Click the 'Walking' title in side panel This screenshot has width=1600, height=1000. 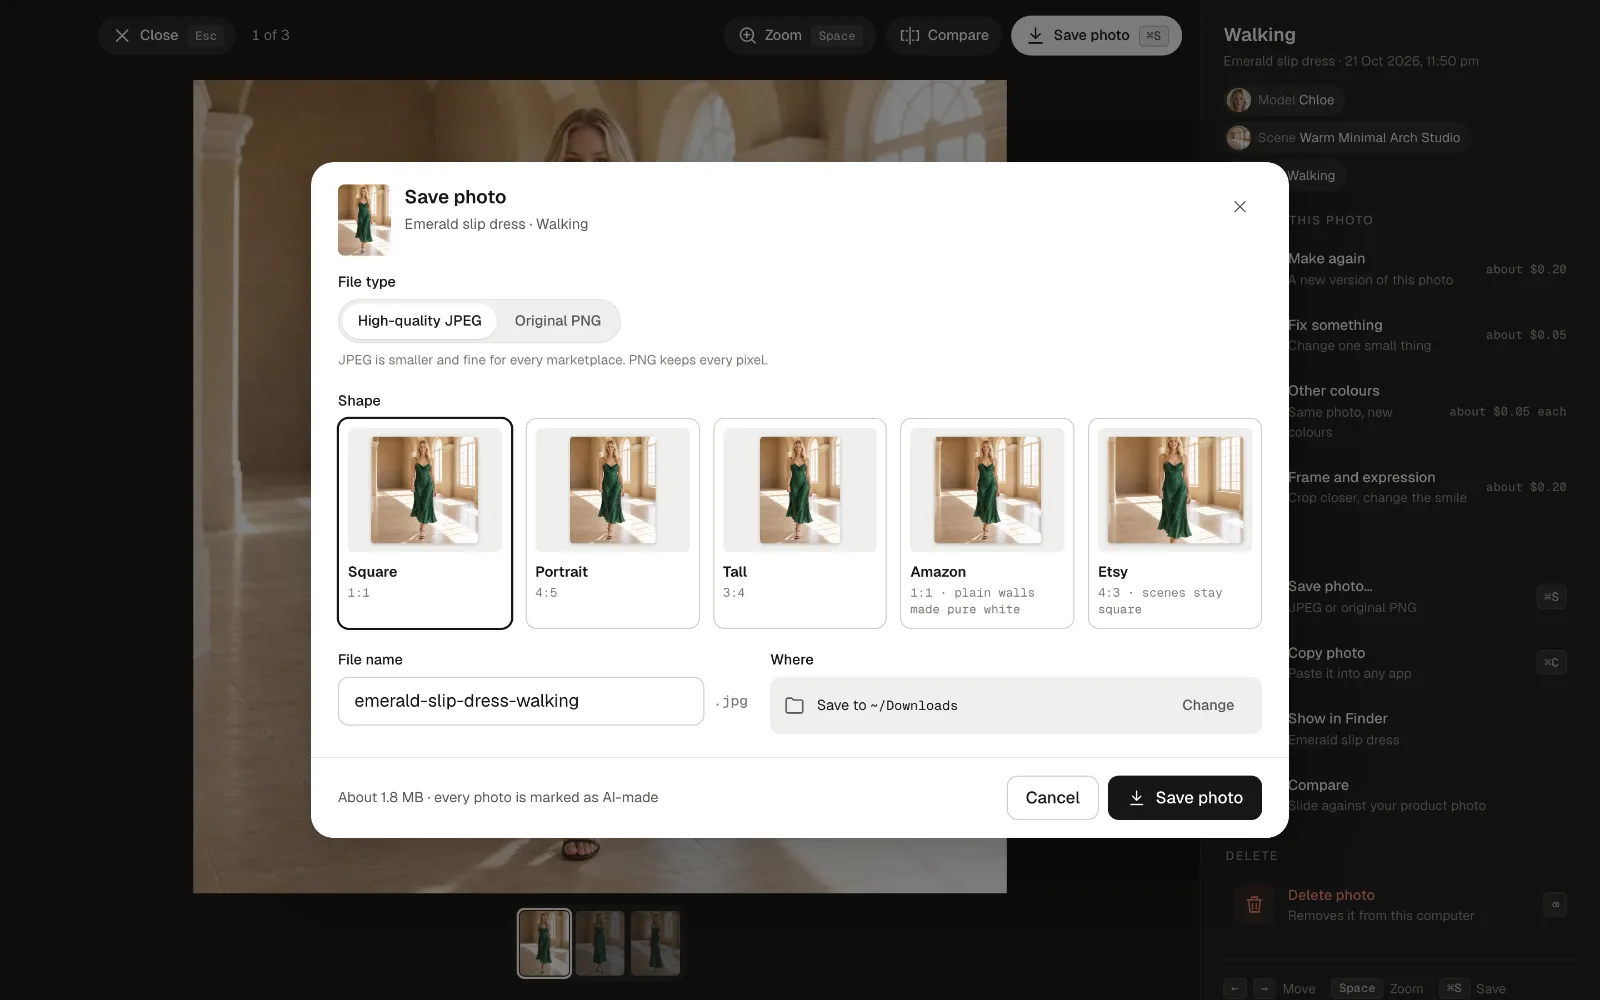pyautogui.click(x=1259, y=35)
